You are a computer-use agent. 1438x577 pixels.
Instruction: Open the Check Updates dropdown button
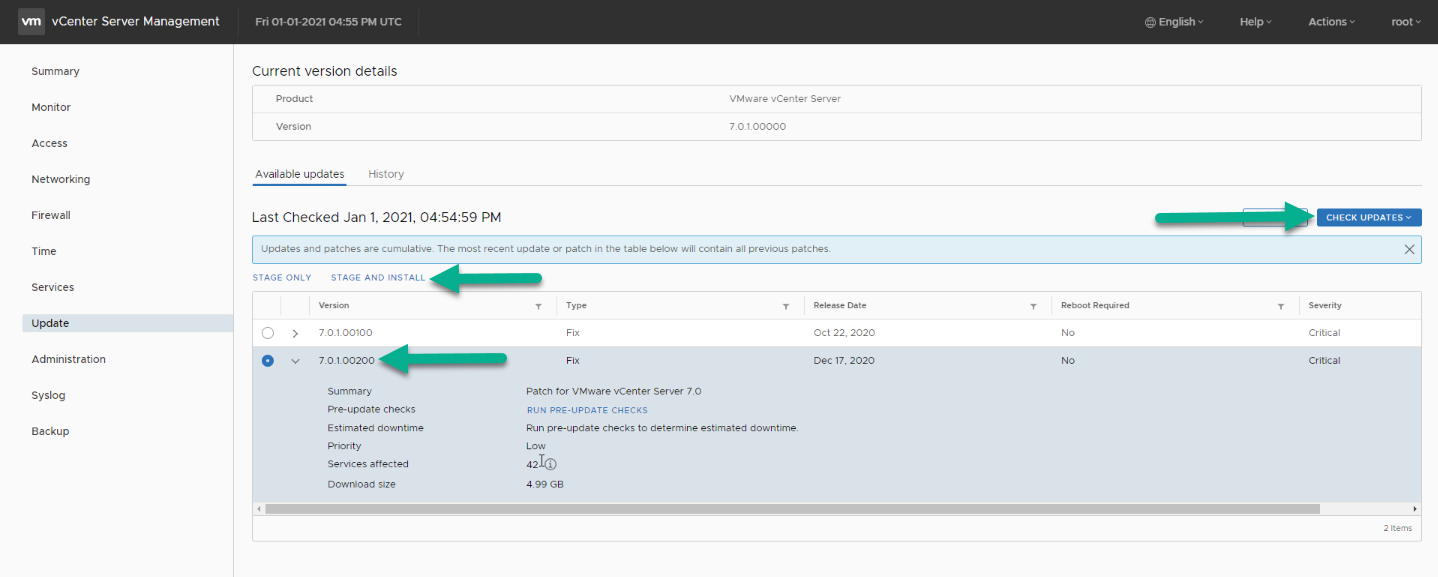(1369, 217)
